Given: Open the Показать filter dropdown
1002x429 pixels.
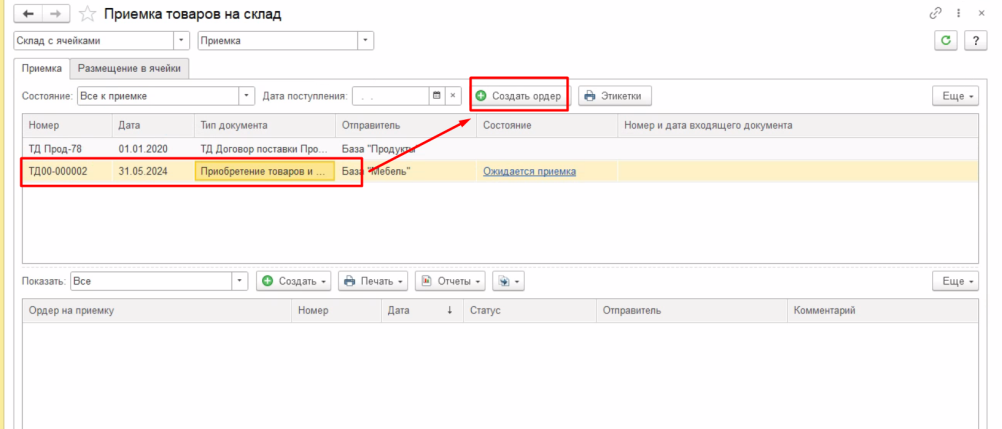Looking at the screenshot, I should click(x=240, y=282).
